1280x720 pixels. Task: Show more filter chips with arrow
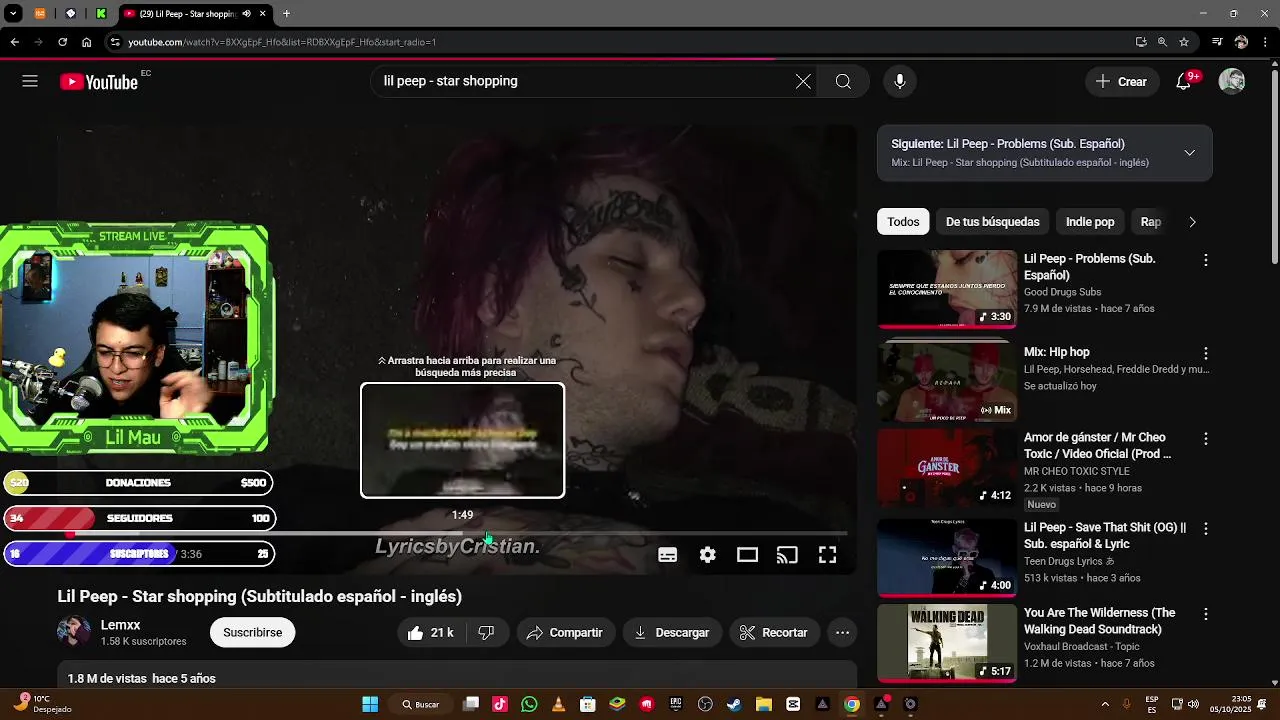coord(1192,222)
